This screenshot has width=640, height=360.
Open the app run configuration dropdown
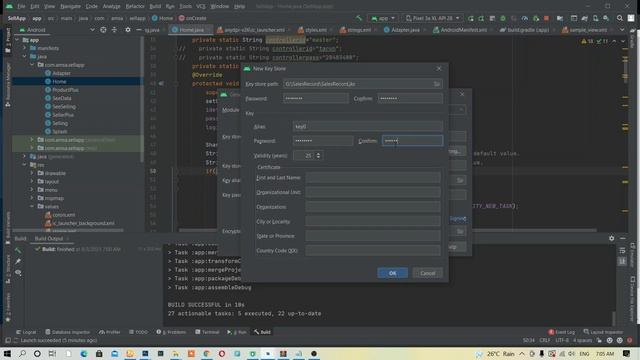(x=383, y=18)
